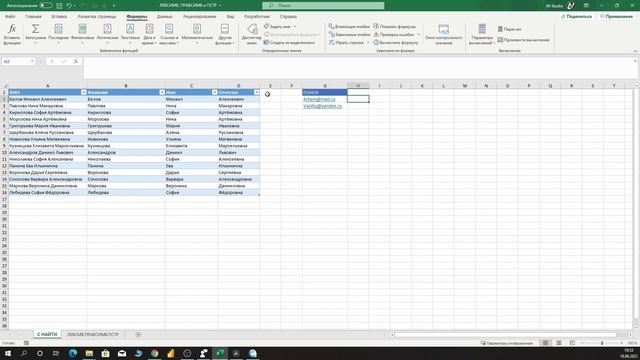The height and width of the screenshot is (360, 640).
Task: Click the Windows Start button
Action: 7,353
